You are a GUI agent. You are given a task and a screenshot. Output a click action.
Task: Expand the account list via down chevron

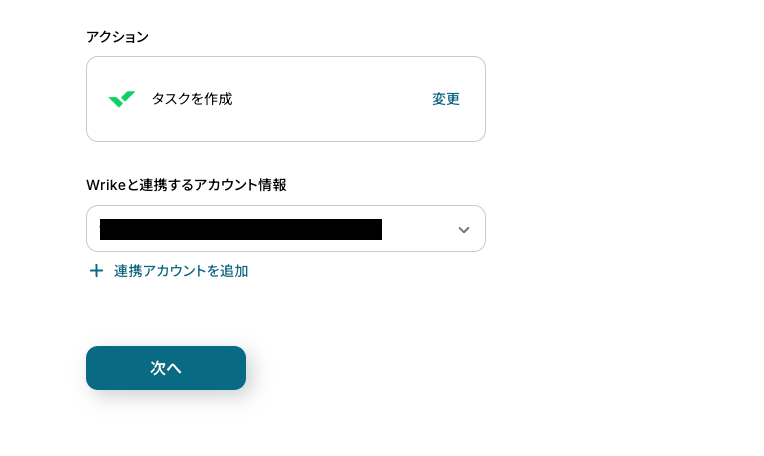pos(463,230)
